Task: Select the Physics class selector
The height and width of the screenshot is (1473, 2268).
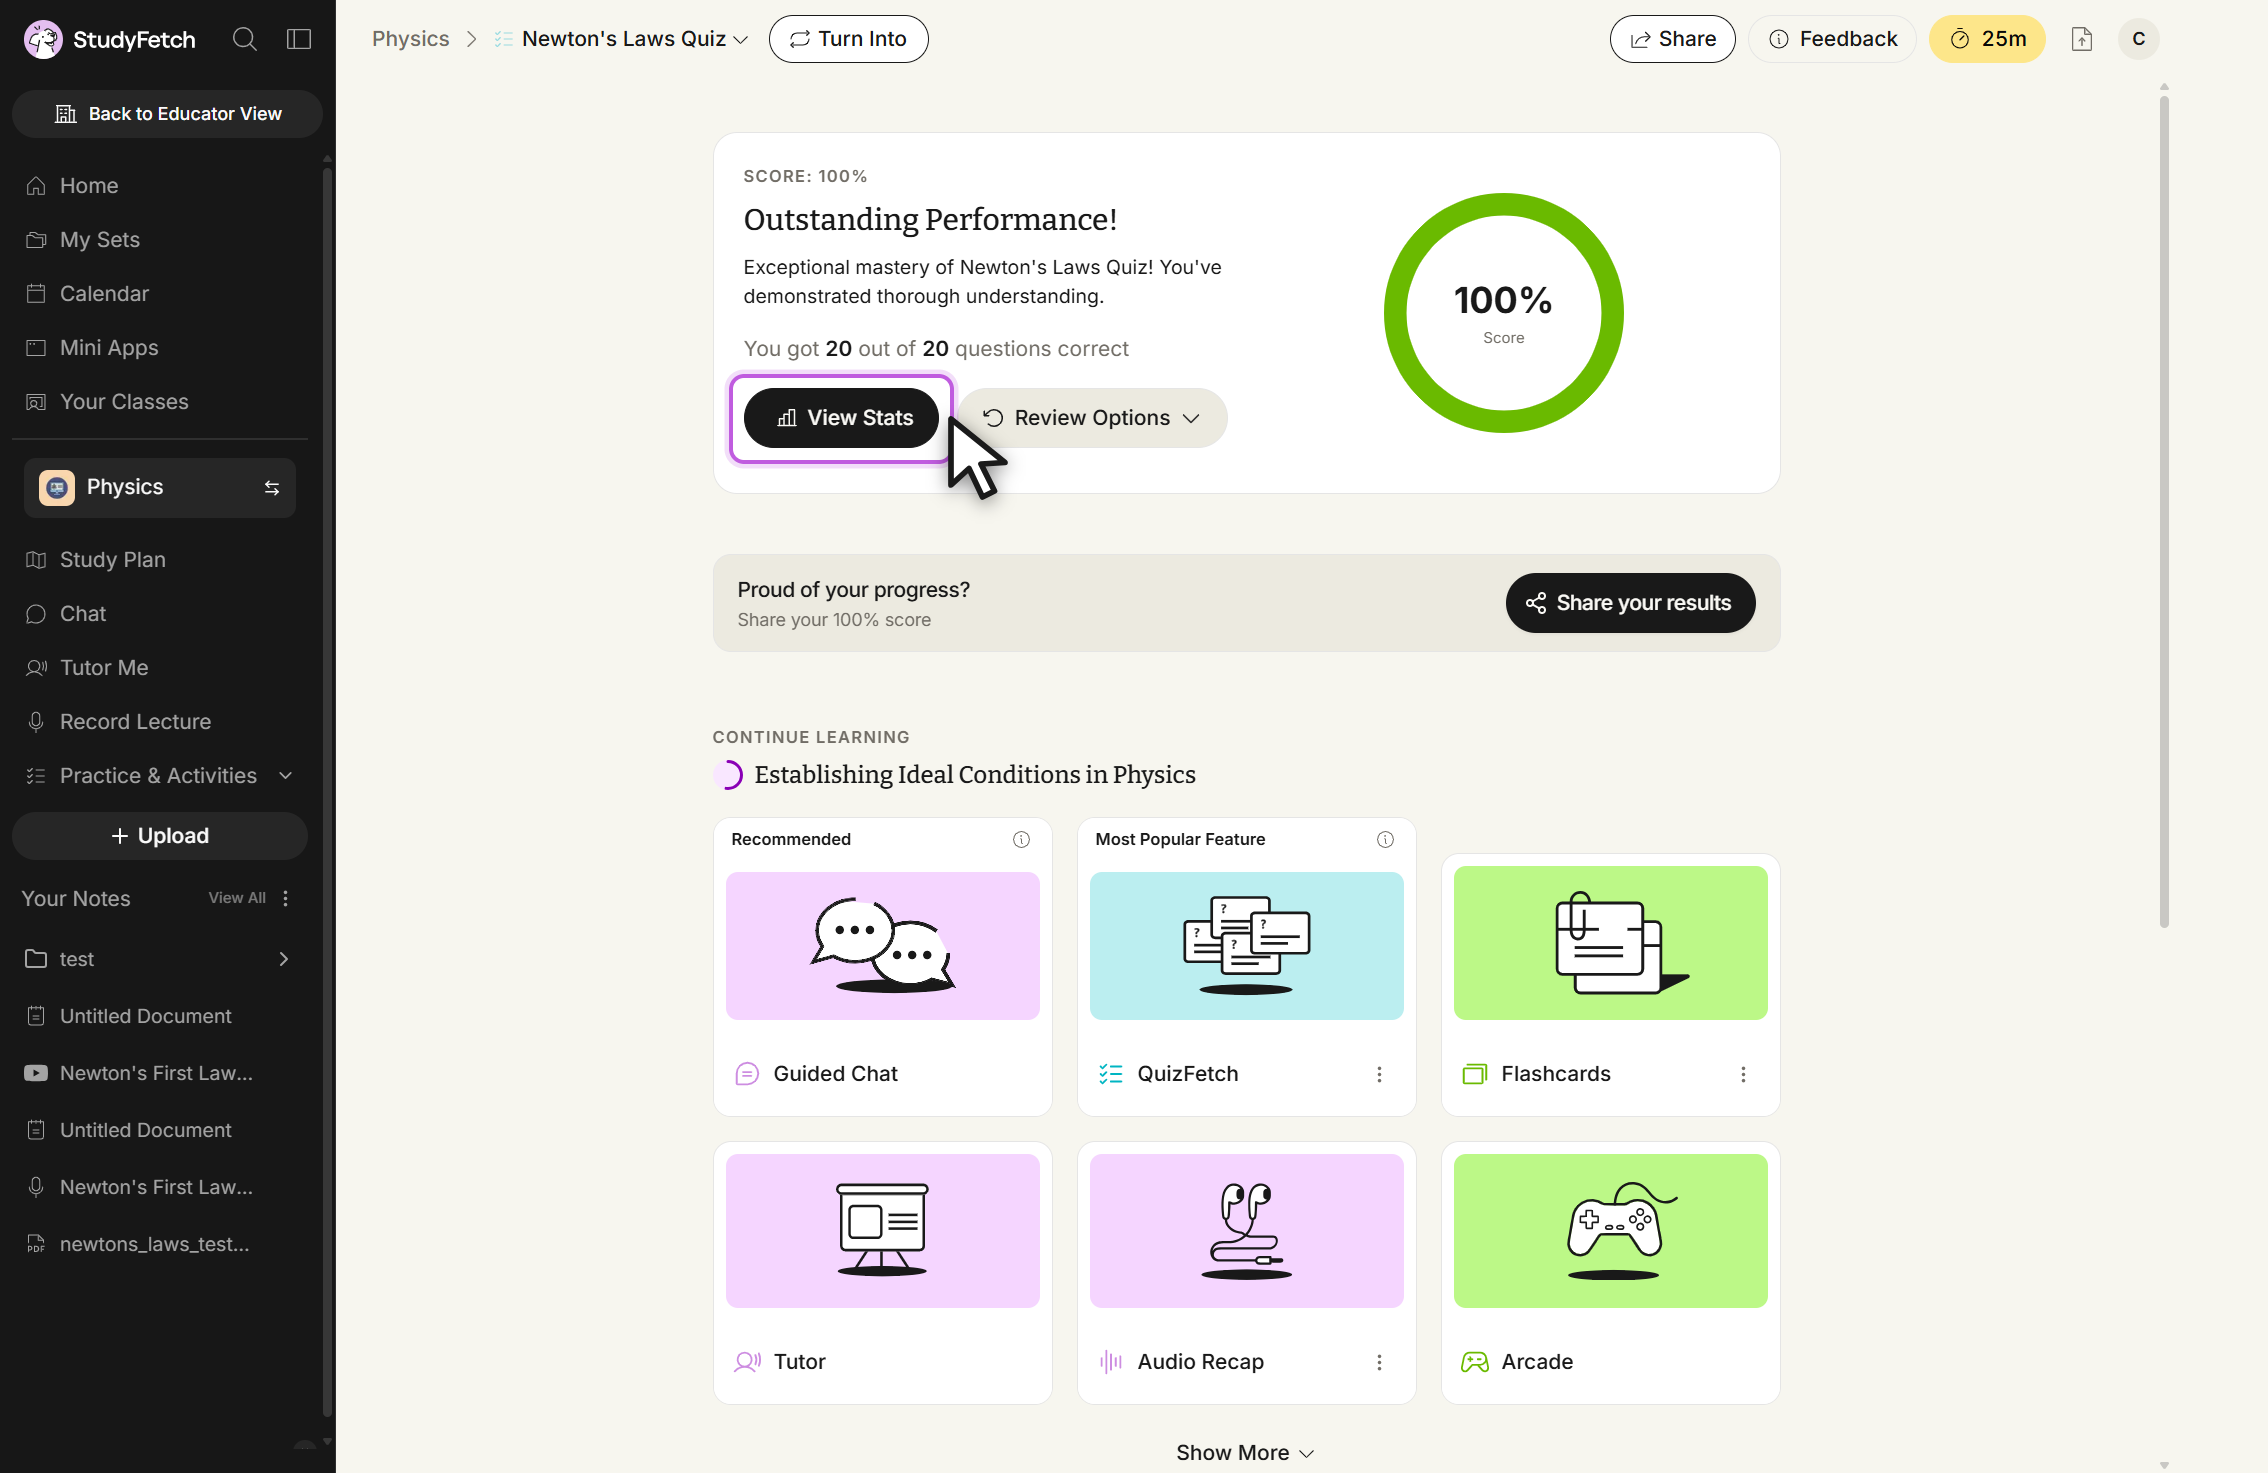Action: (x=160, y=488)
